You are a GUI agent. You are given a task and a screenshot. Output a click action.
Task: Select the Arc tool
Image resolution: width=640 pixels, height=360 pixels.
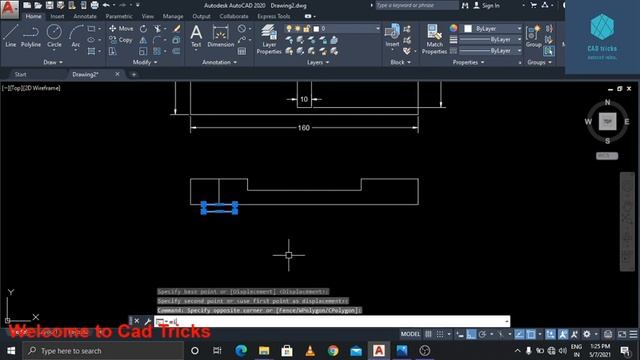(x=76, y=36)
